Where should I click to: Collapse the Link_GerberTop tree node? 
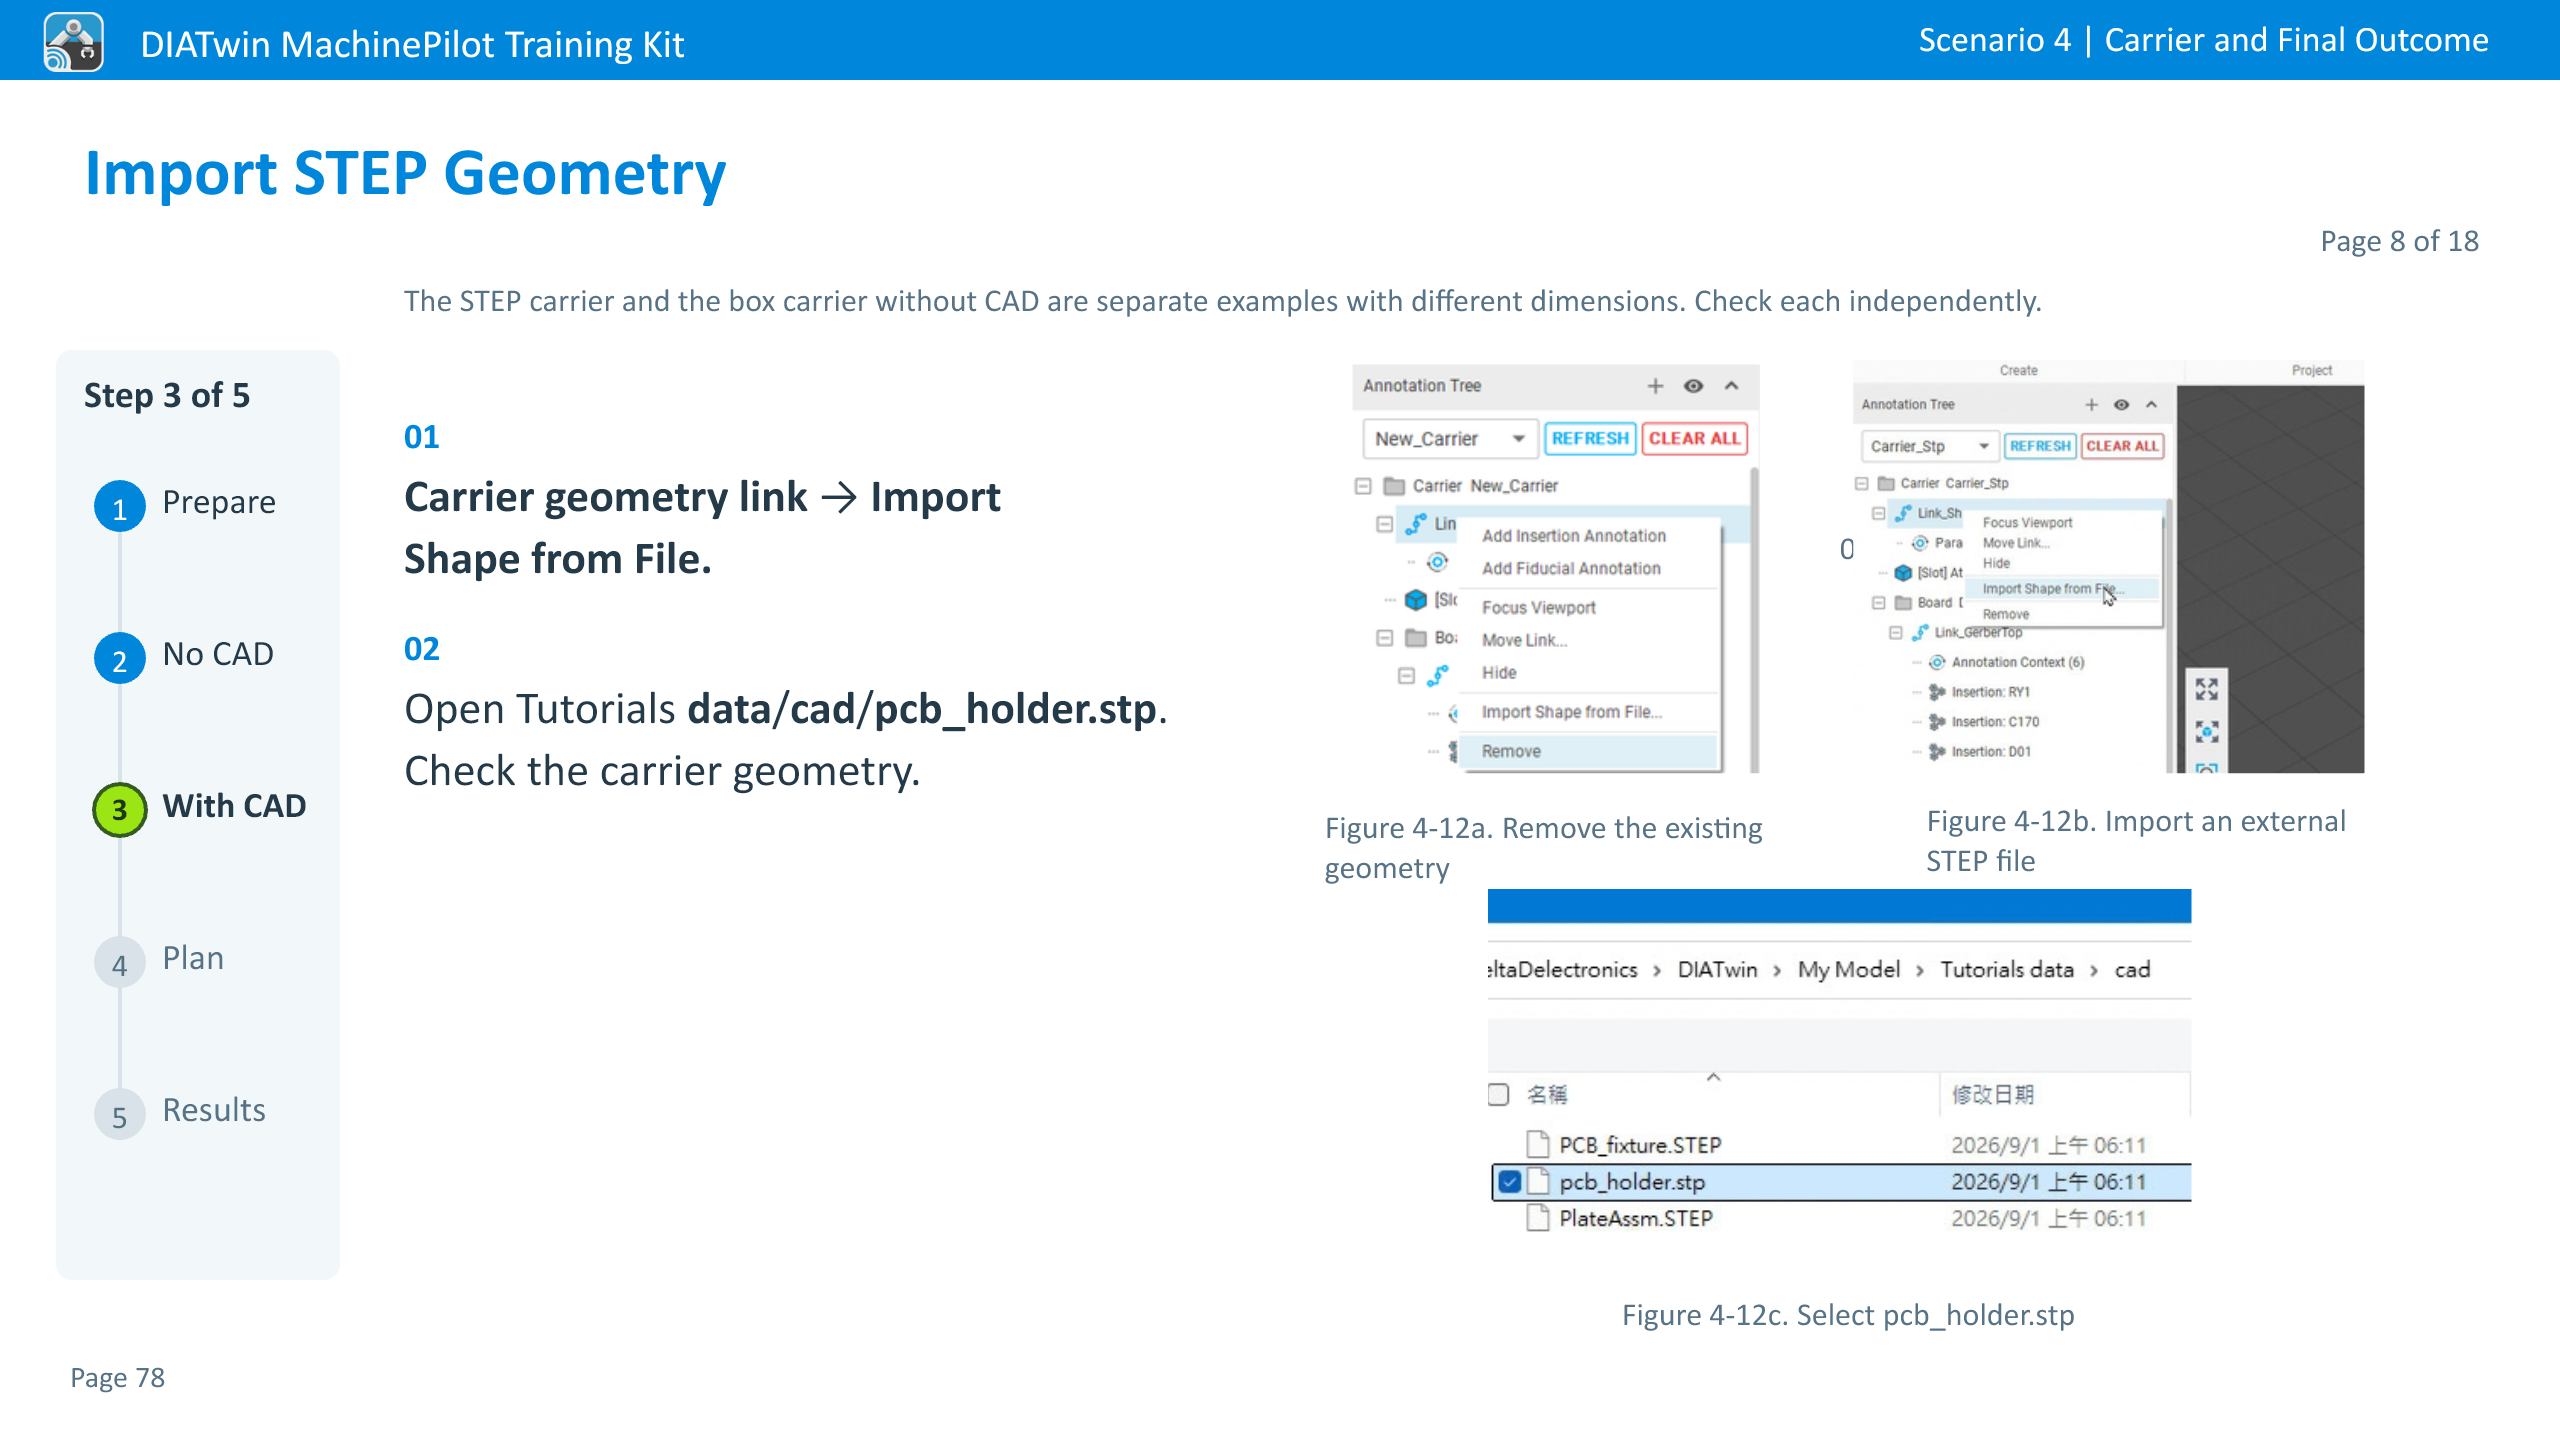pyautogui.click(x=1895, y=632)
